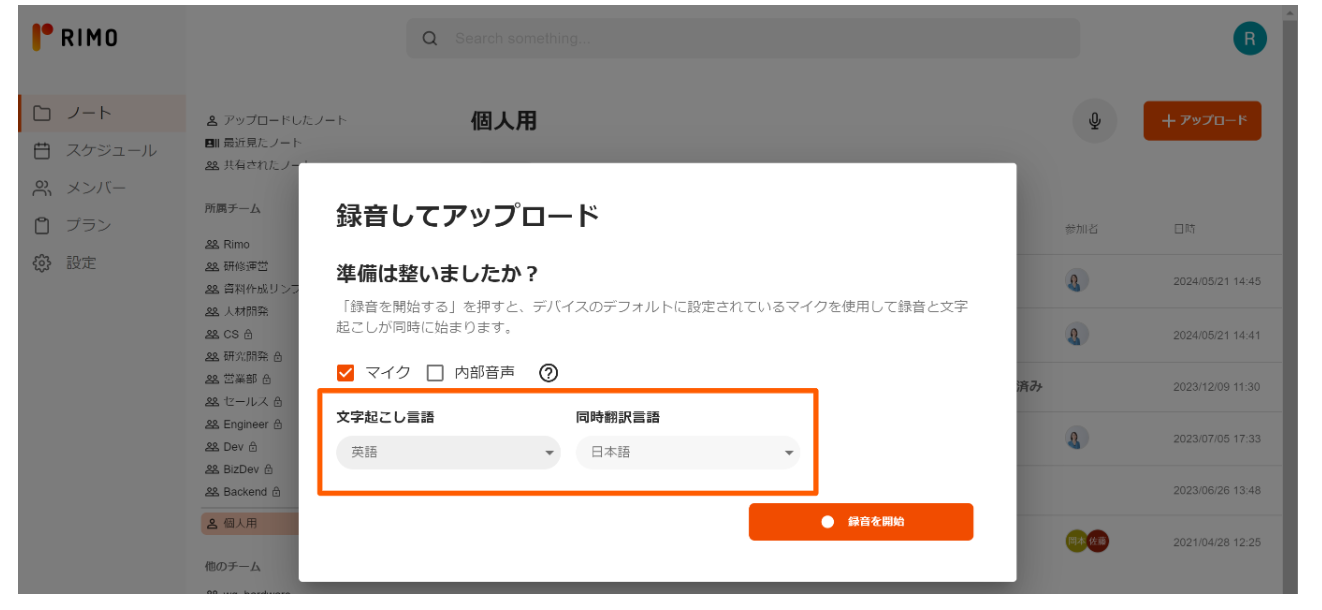Click the question mark help icon beside 内部音声
The width and height of the screenshot is (1322, 610).
pos(546,372)
